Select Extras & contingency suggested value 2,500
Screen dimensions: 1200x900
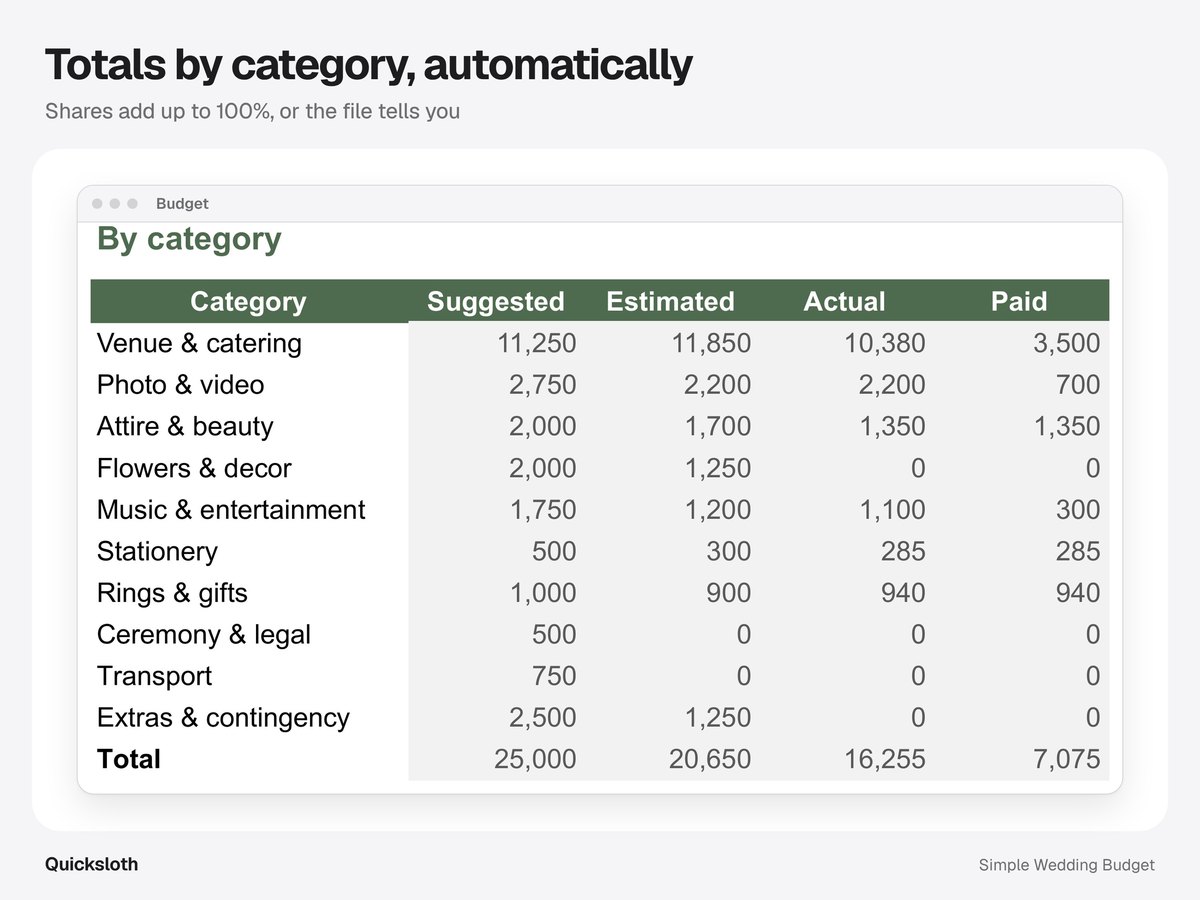point(543,719)
